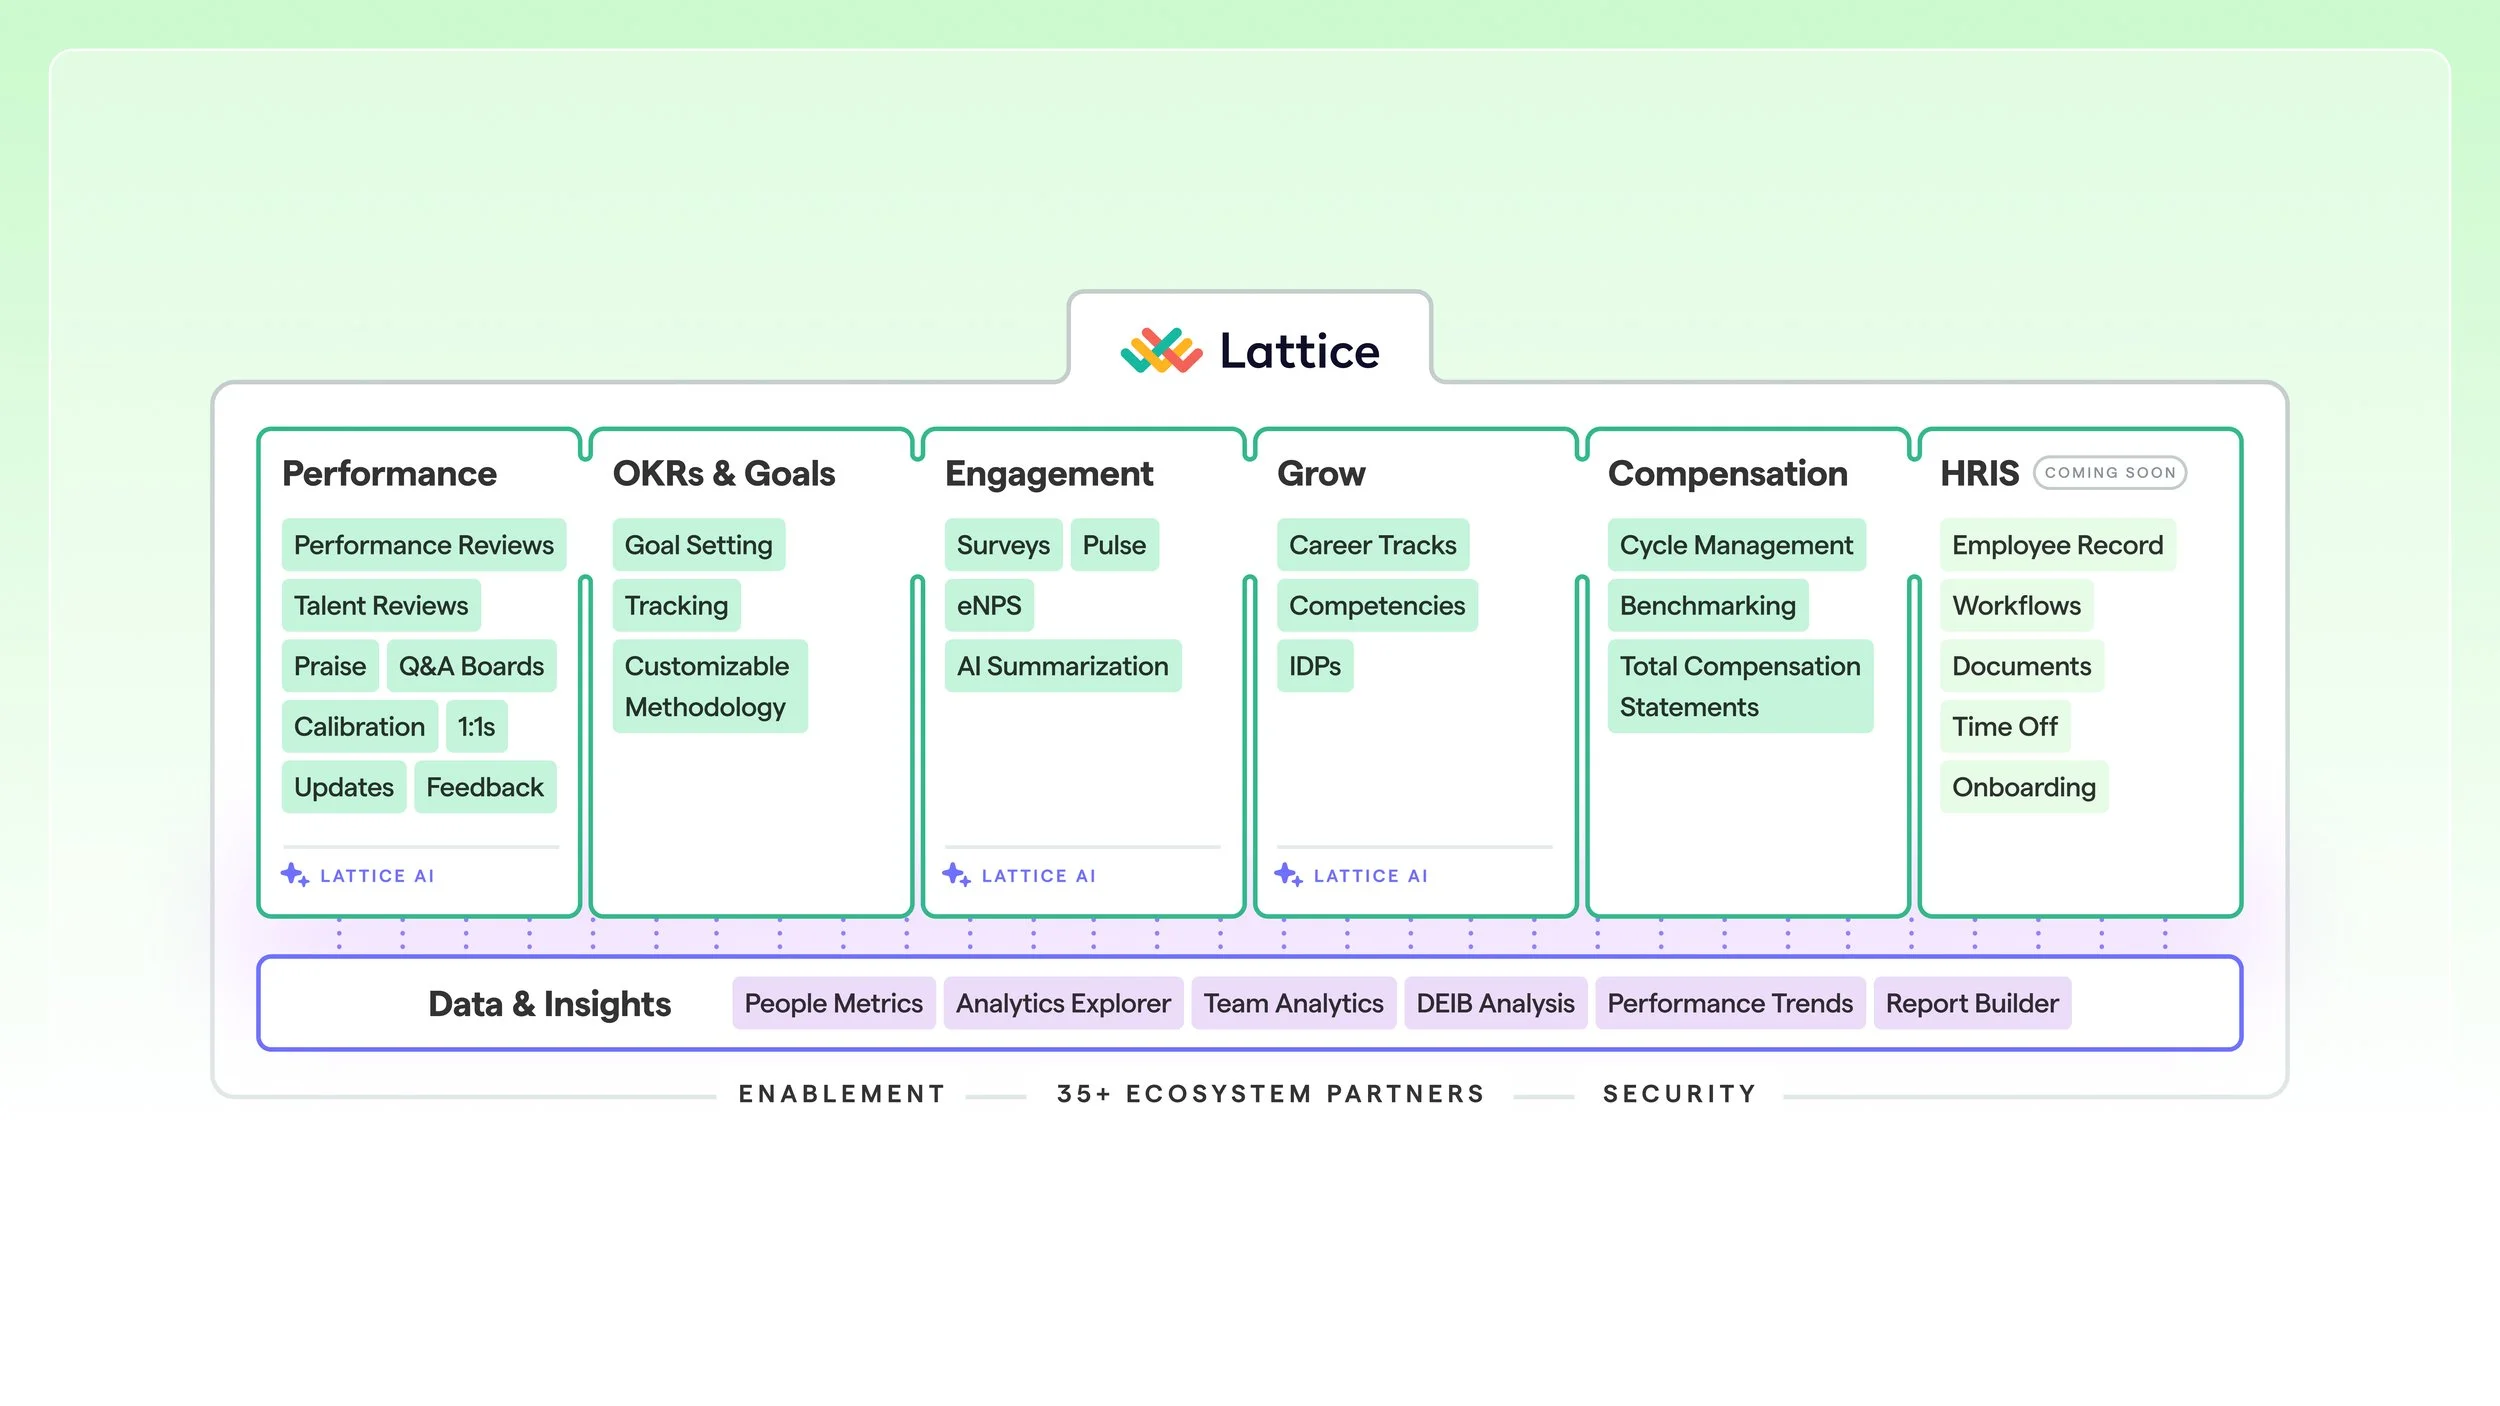Open Total Compensation Statements chip
The height and width of the screenshot is (1406, 2500).
coord(1739,686)
